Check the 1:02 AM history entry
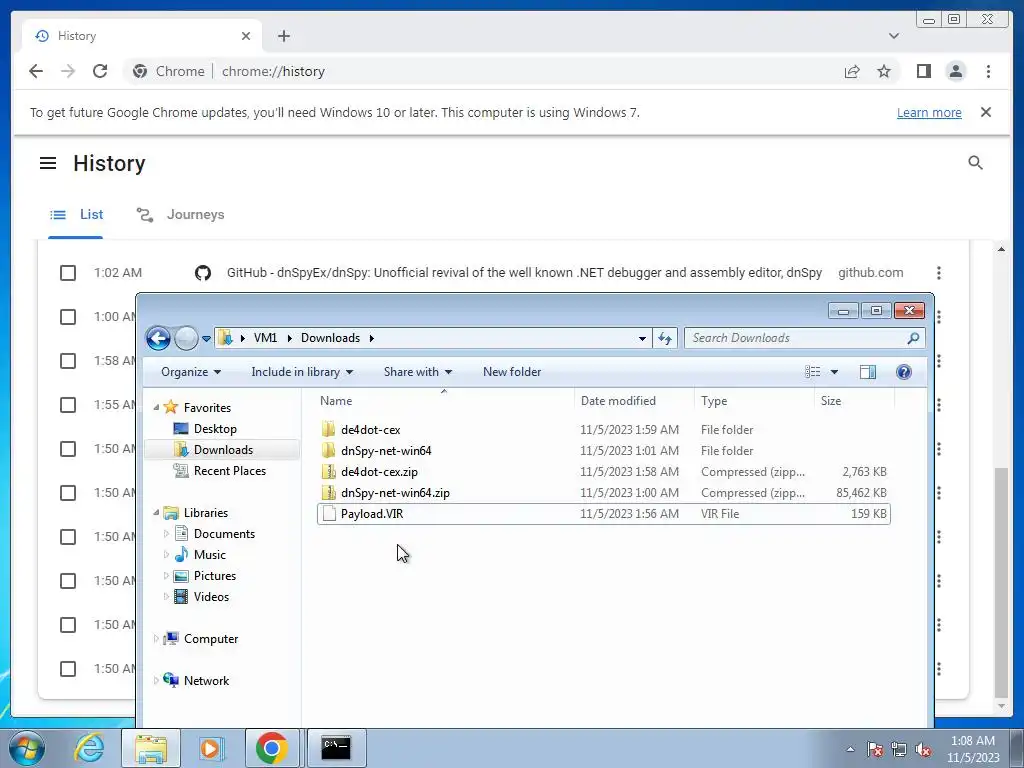Screen dimensions: 1024x768 [x=68, y=273]
